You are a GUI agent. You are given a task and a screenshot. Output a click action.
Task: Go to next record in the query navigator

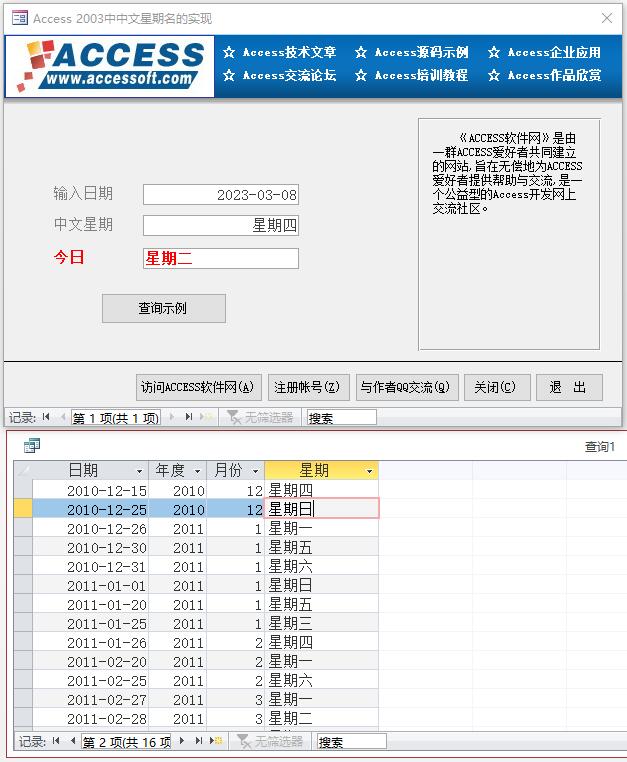click(x=181, y=741)
